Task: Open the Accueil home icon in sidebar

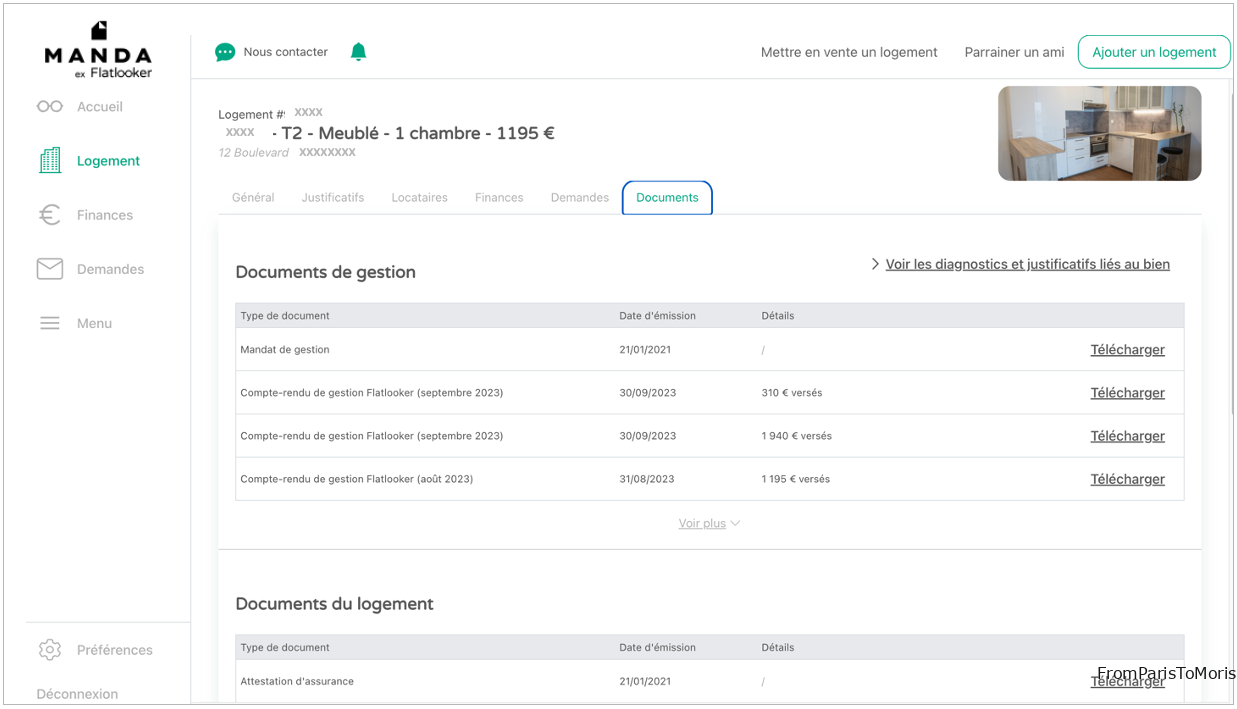Action: click(49, 106)
